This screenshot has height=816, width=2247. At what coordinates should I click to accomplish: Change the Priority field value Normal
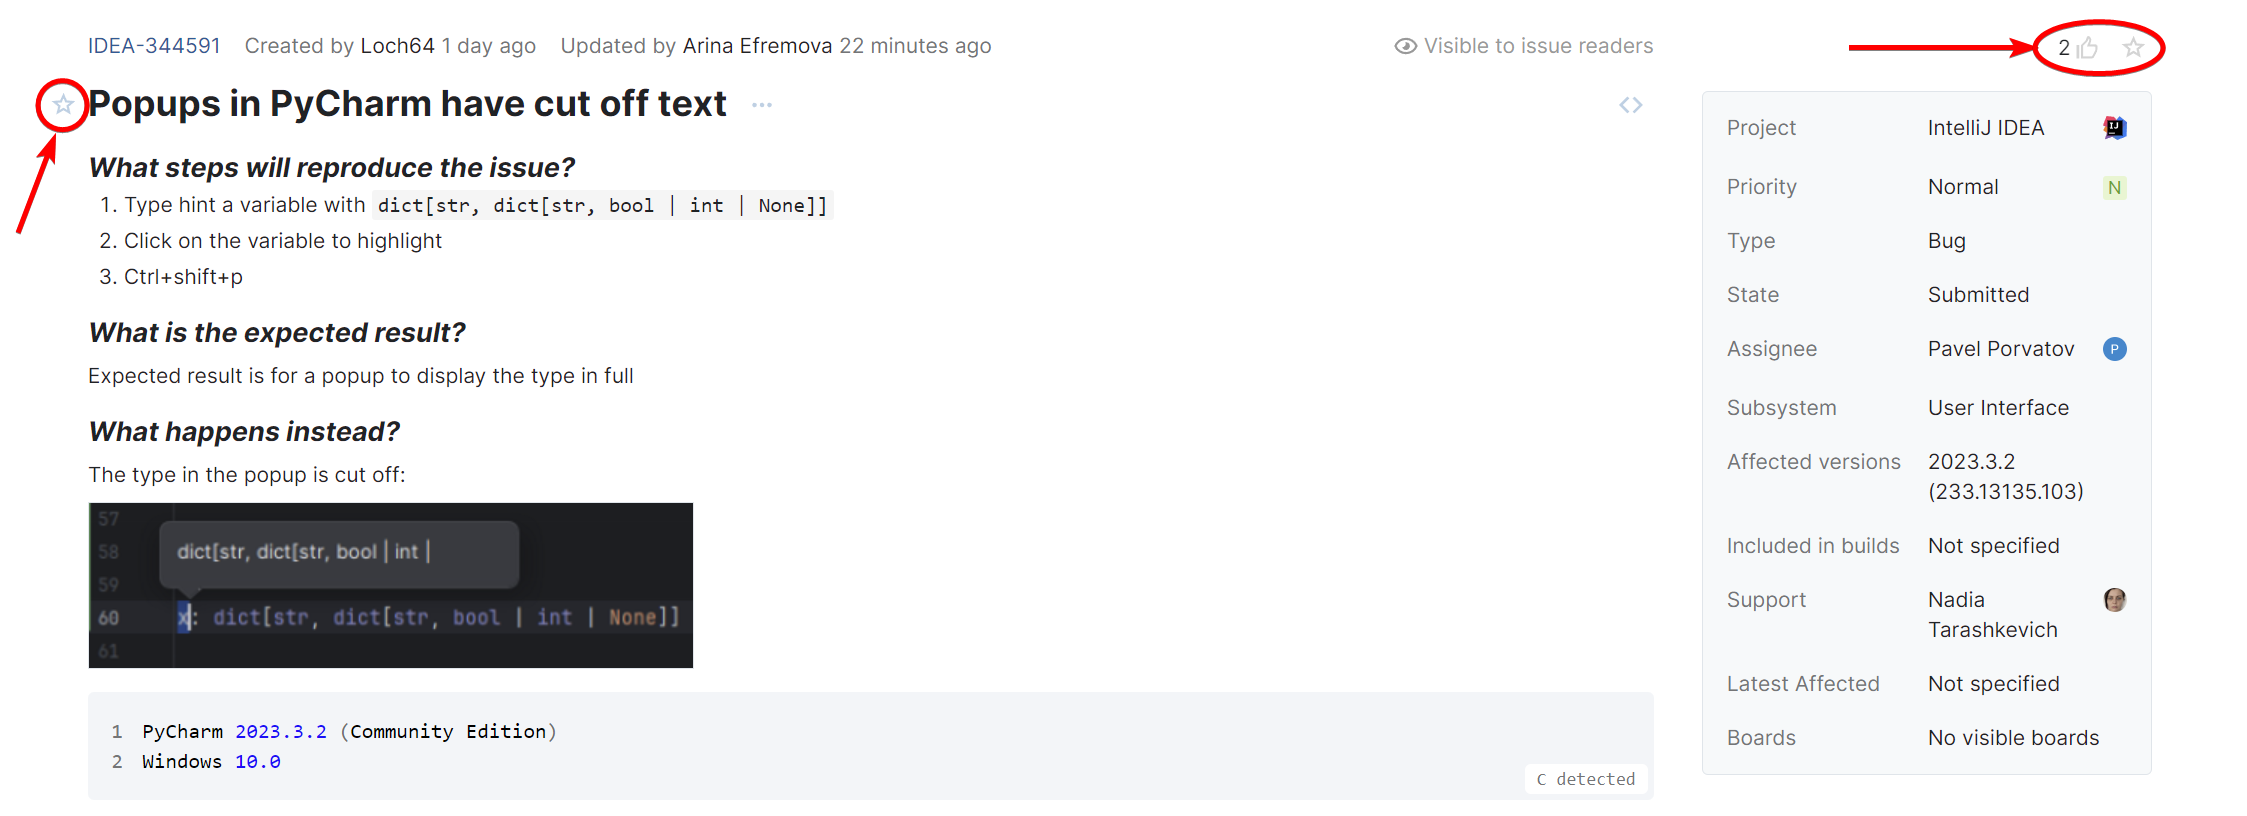[x=1962, y=187]
